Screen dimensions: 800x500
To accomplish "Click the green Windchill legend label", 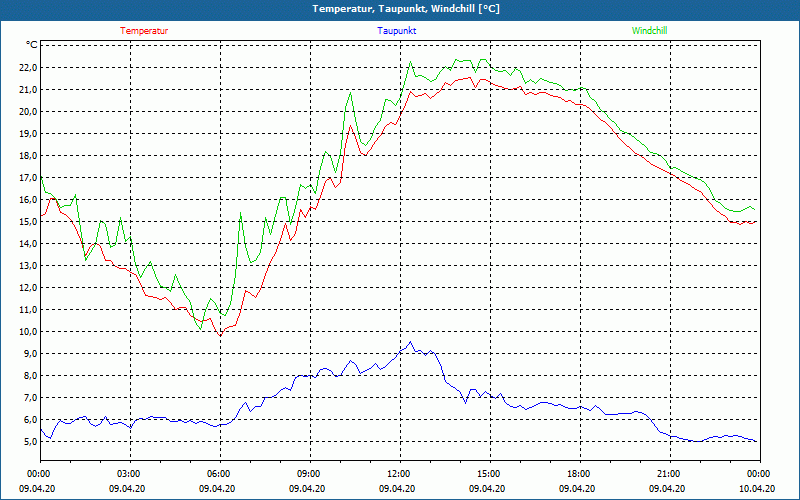I will click(649, 31).
